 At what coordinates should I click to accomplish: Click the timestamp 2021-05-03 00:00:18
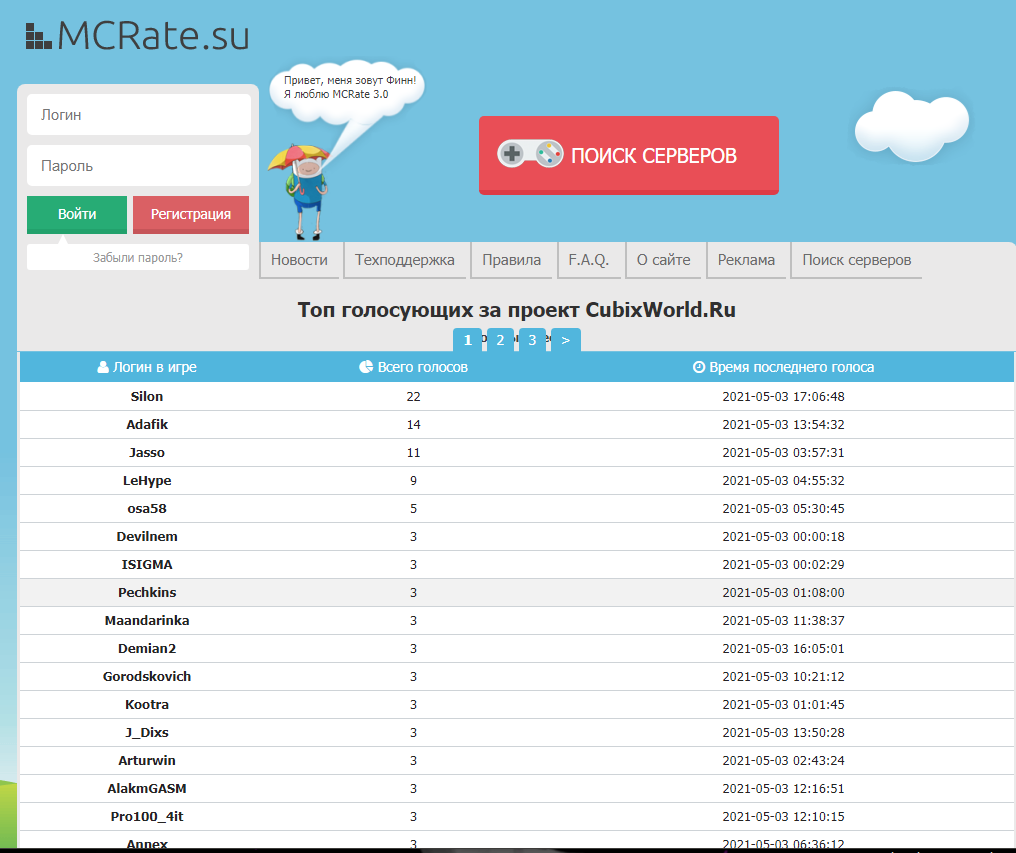(x=783, y=537)
